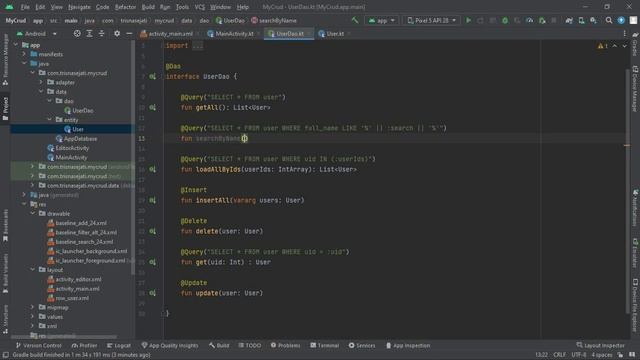Open Search Everywhere magnifier icon
Viewport: 640px width, 360px height.
(x=609, y=20)
